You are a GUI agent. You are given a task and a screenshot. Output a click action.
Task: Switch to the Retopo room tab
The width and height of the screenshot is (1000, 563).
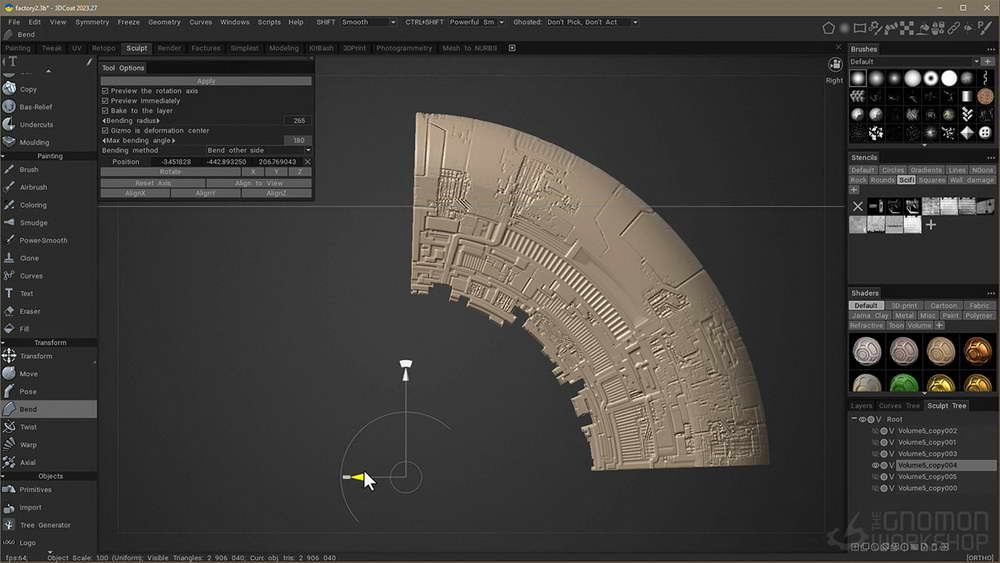pyautogui.click(x=103, y=48)
